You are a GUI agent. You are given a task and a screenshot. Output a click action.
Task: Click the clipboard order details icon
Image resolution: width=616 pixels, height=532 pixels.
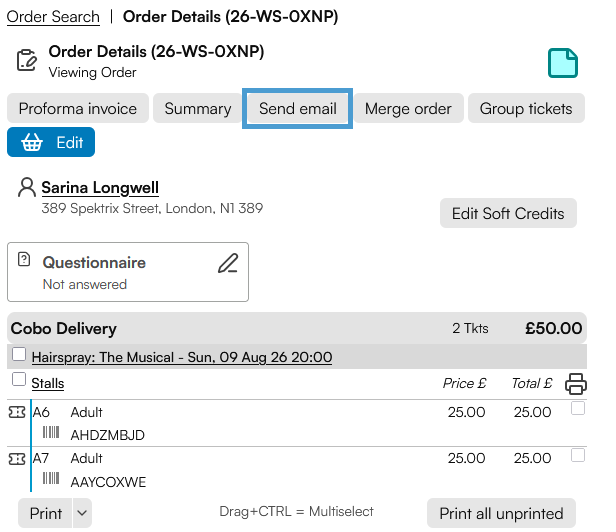point(27,60)
